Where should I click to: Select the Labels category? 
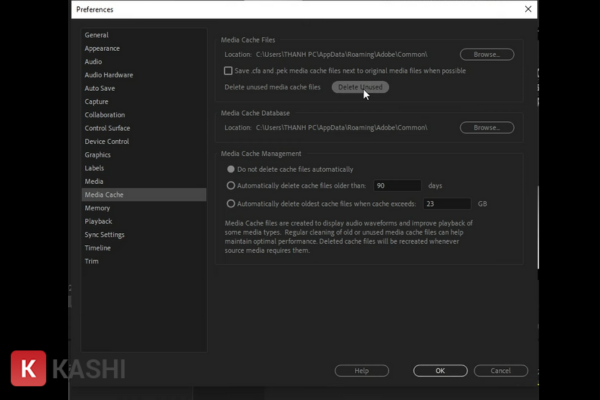[95, 168]
